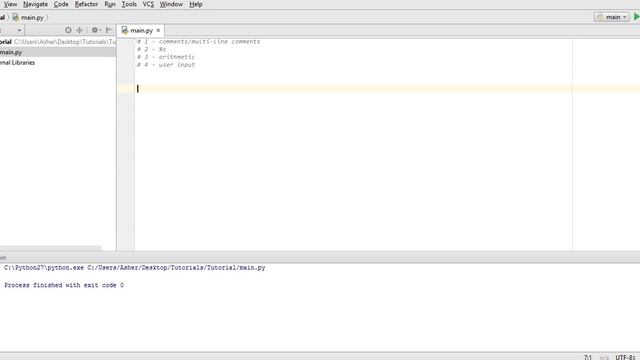Click the main.py breadcrumb in navigation bar
640x360 pixels.
(28, 18)
